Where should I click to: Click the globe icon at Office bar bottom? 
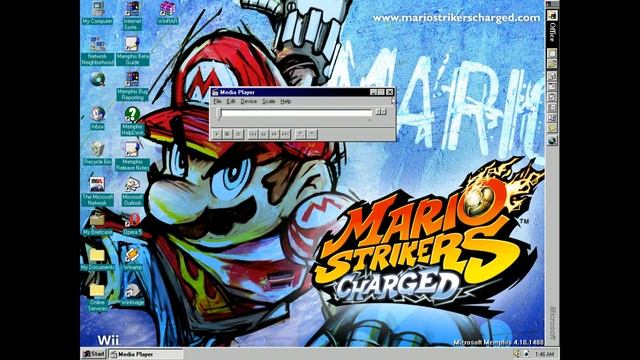[x=552, y=140]
